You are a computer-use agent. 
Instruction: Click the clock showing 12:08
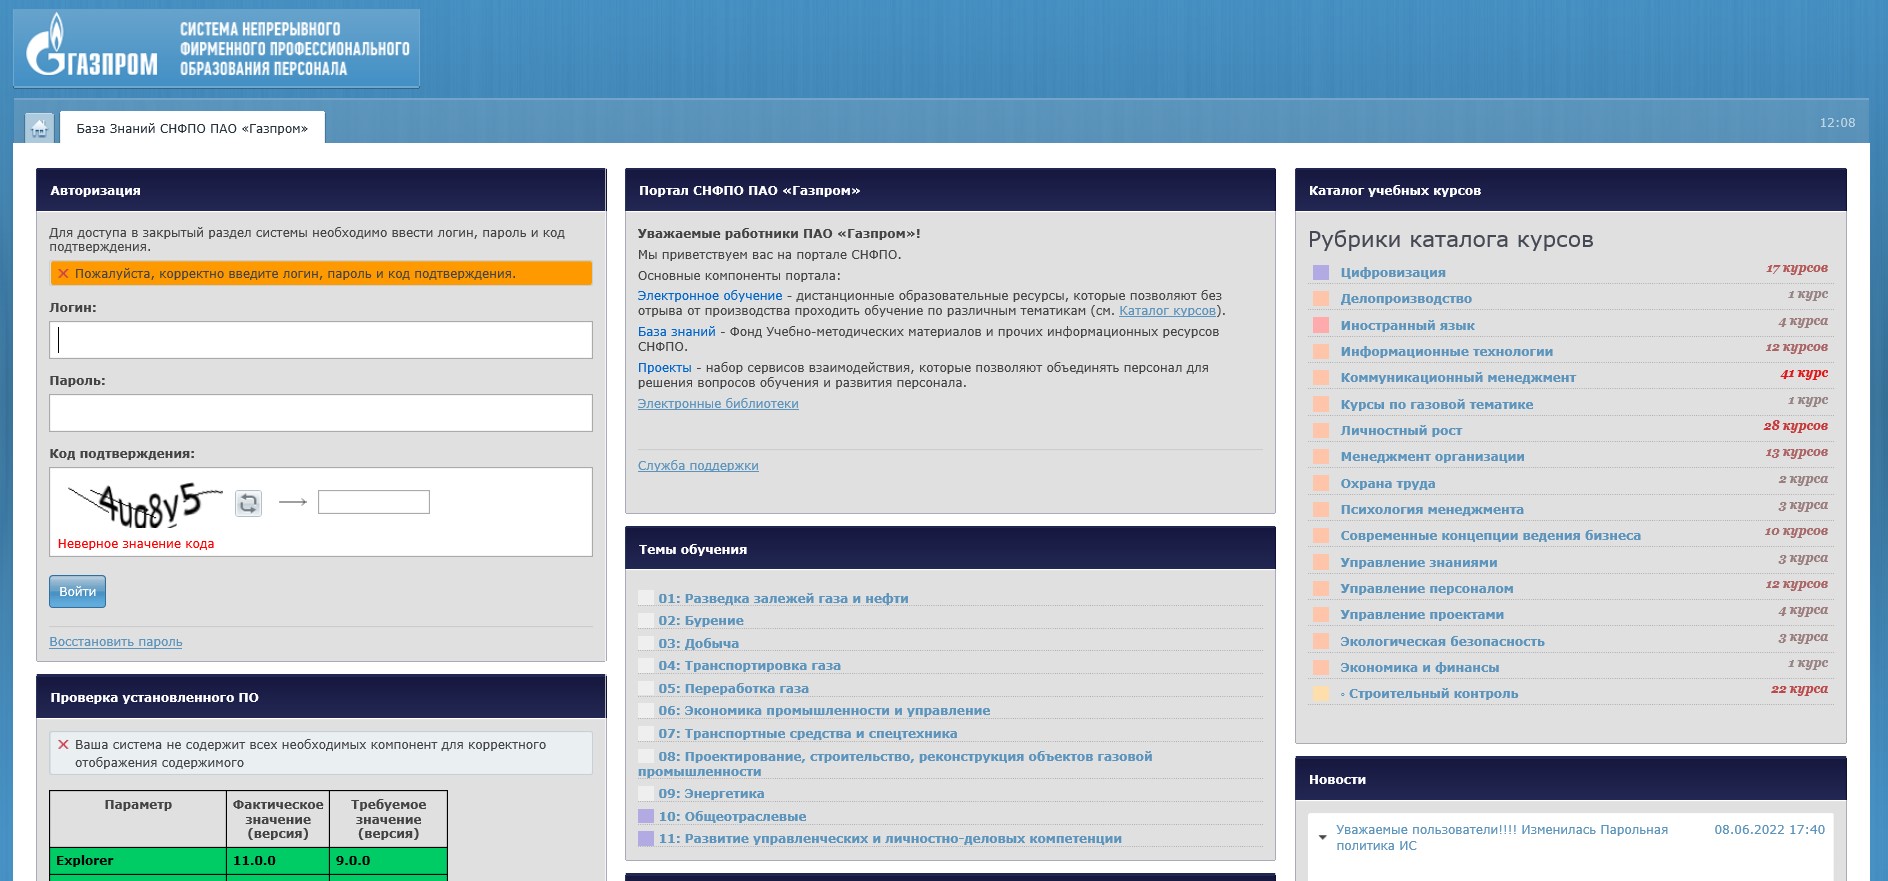coord(1837,123)
